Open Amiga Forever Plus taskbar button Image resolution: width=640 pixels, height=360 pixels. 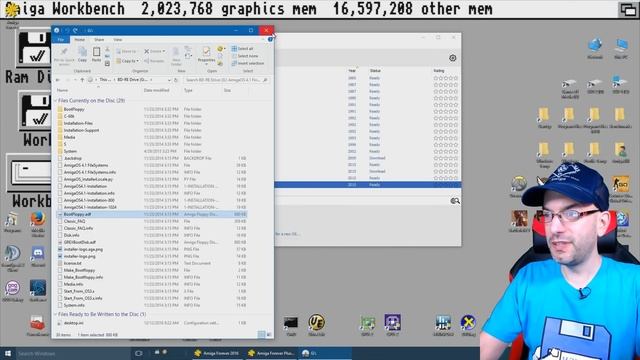(271, 353)
